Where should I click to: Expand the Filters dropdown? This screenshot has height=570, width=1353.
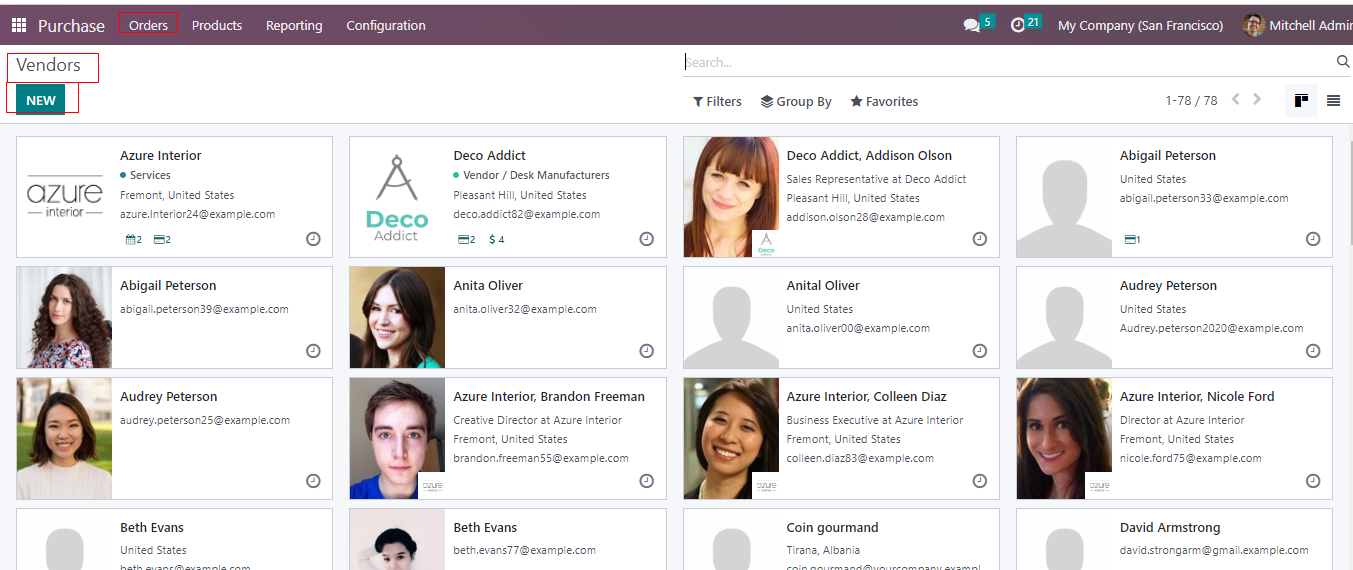pos(717,102)
